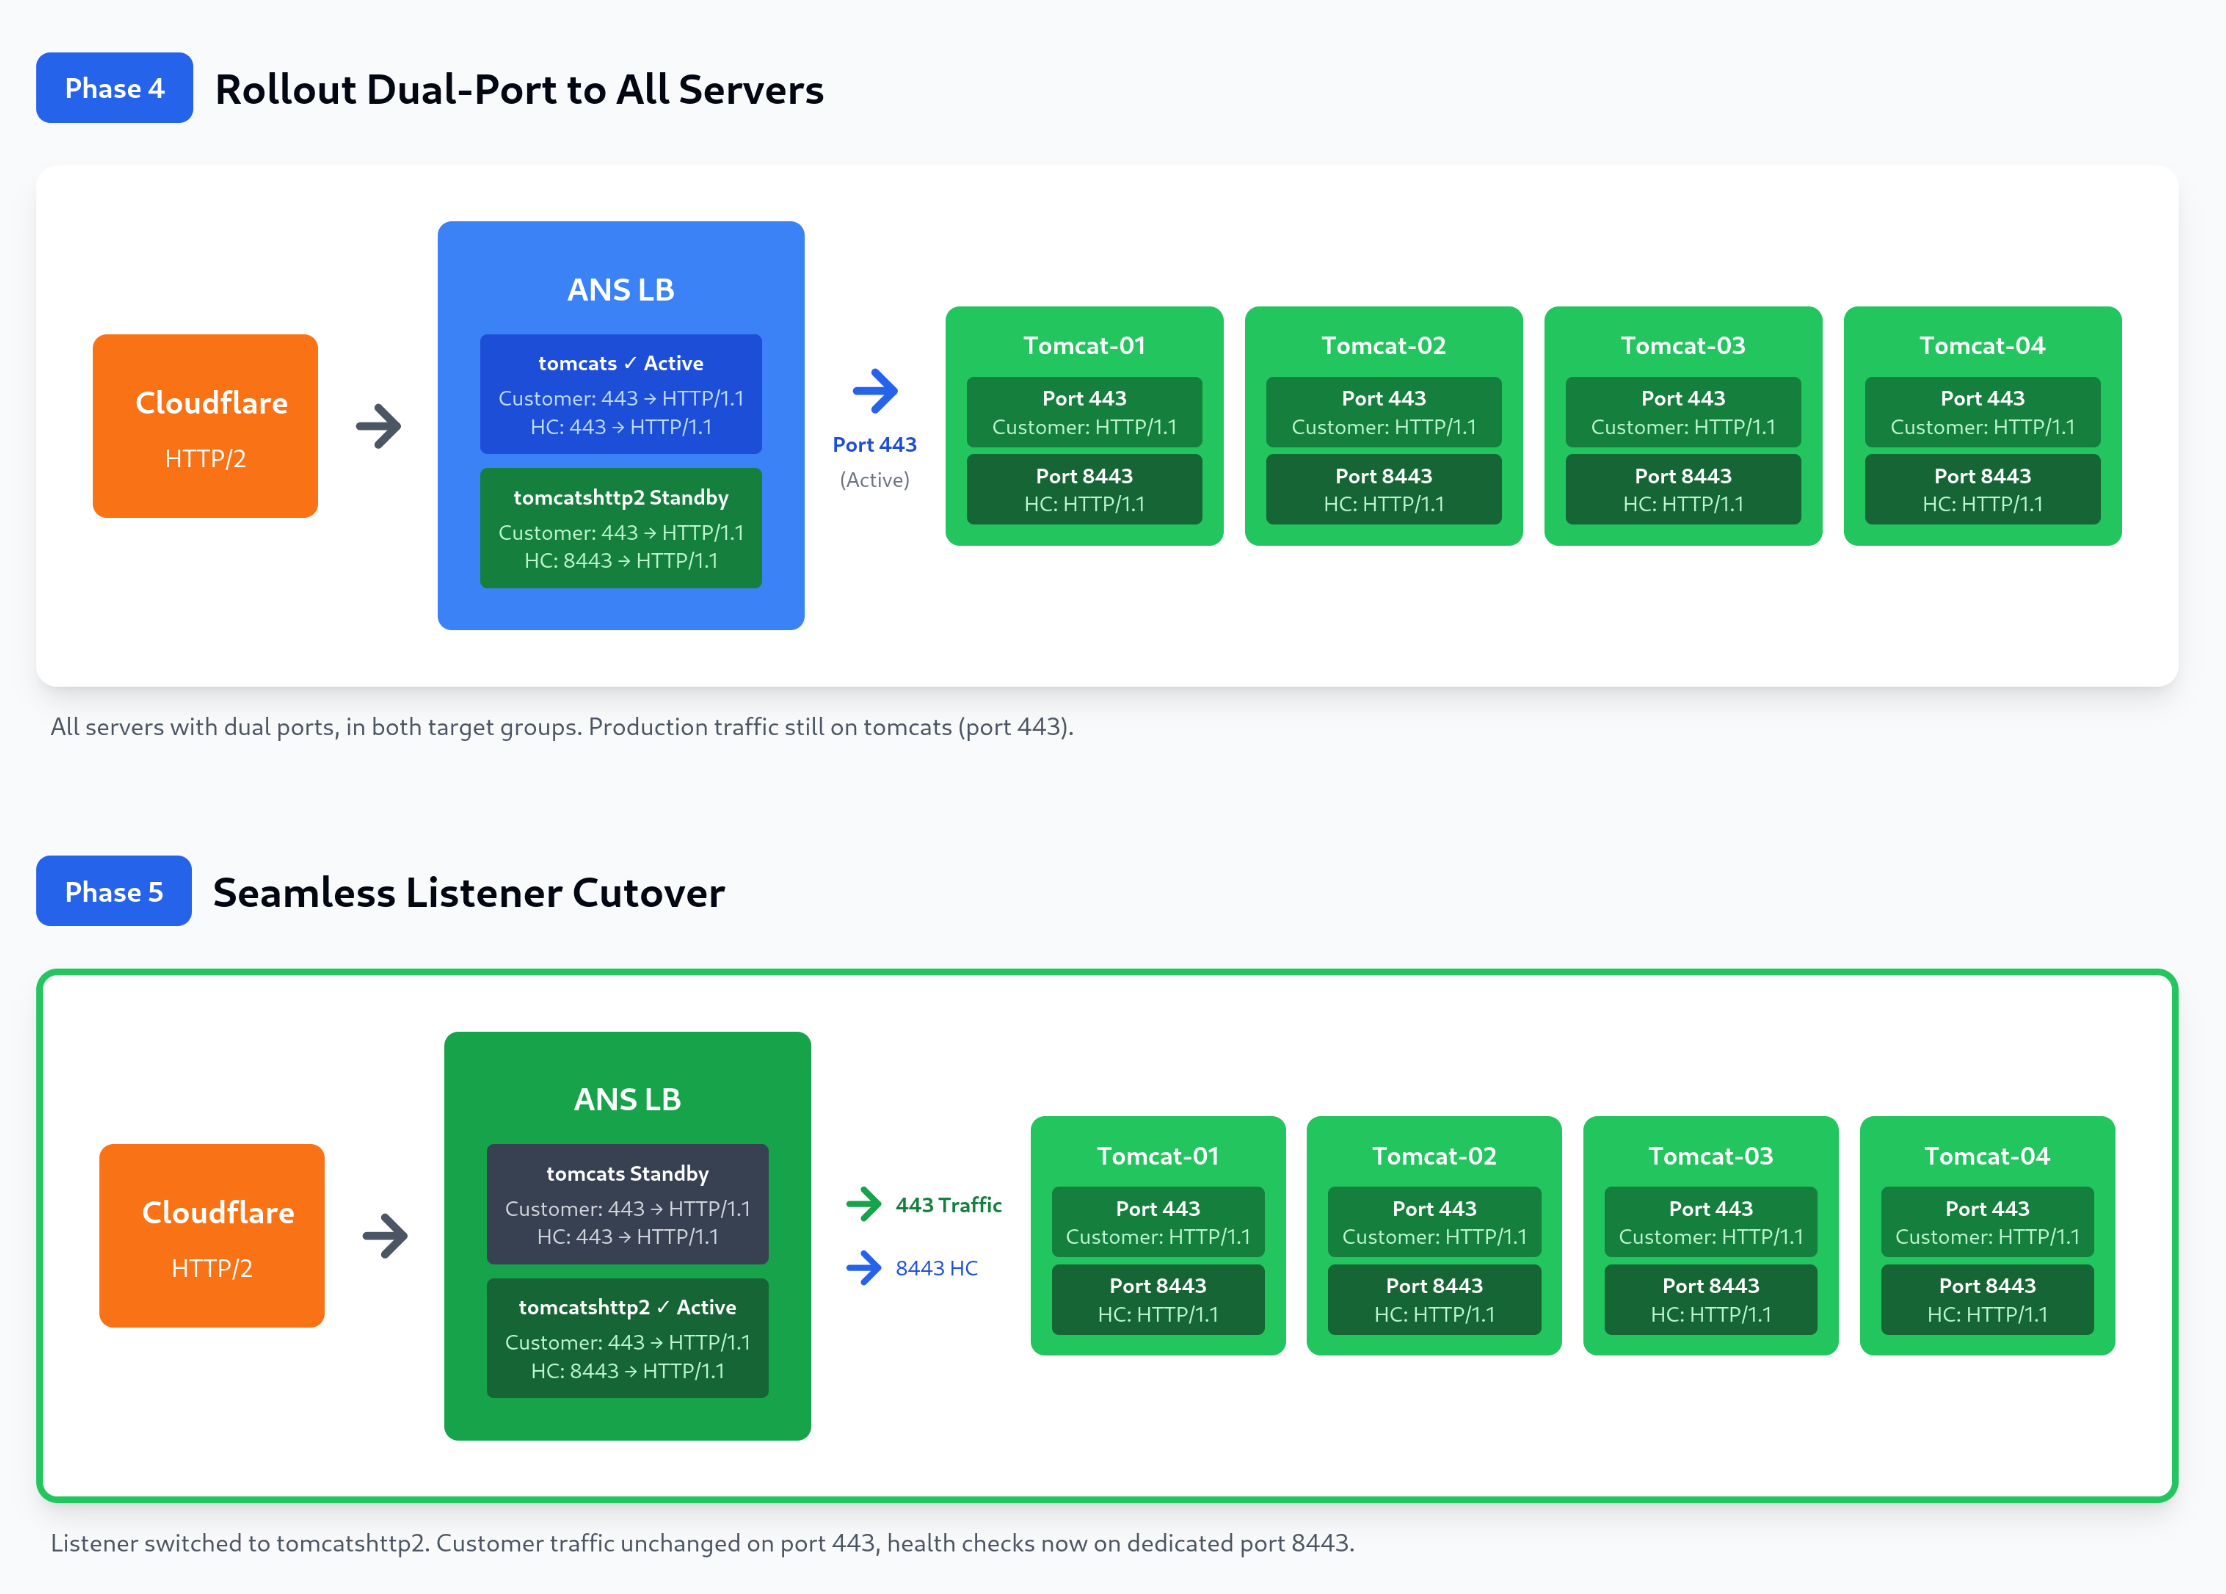Screen dimensions: 2226x1594
Task: Click the 'tomcatshttp2 ✓ Active' target group
Action: [x=627, y=1338]
